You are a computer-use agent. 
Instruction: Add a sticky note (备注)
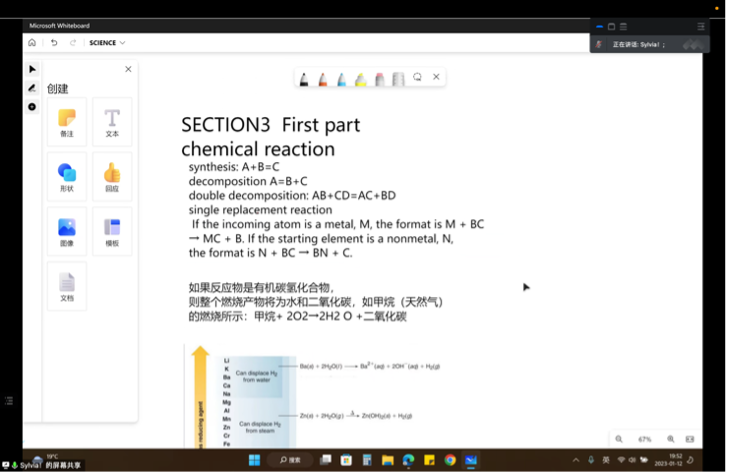(67, 122)
